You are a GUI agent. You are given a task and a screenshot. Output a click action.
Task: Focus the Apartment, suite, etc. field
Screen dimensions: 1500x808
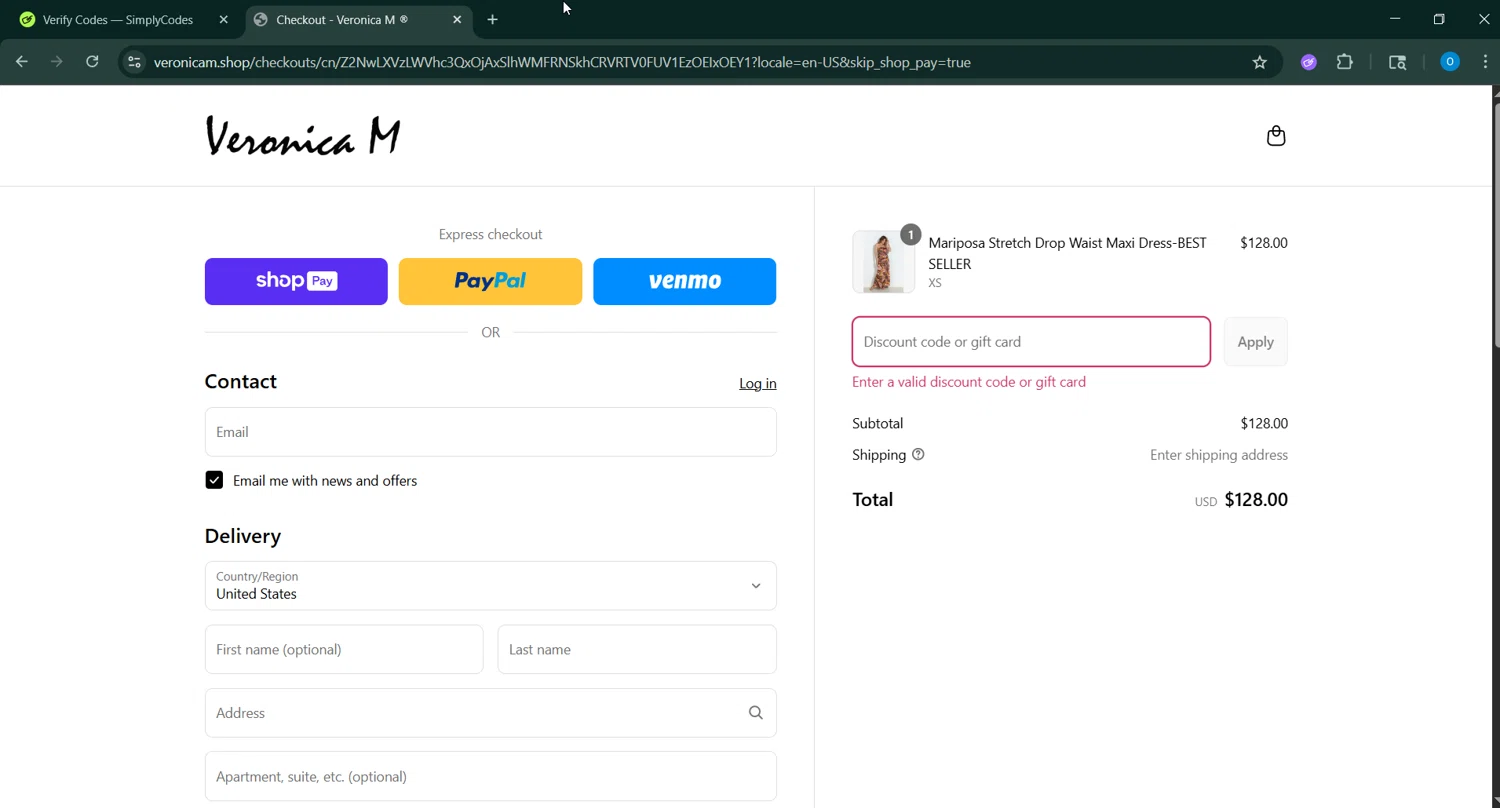pyautogui.click(x=490, y=777)
